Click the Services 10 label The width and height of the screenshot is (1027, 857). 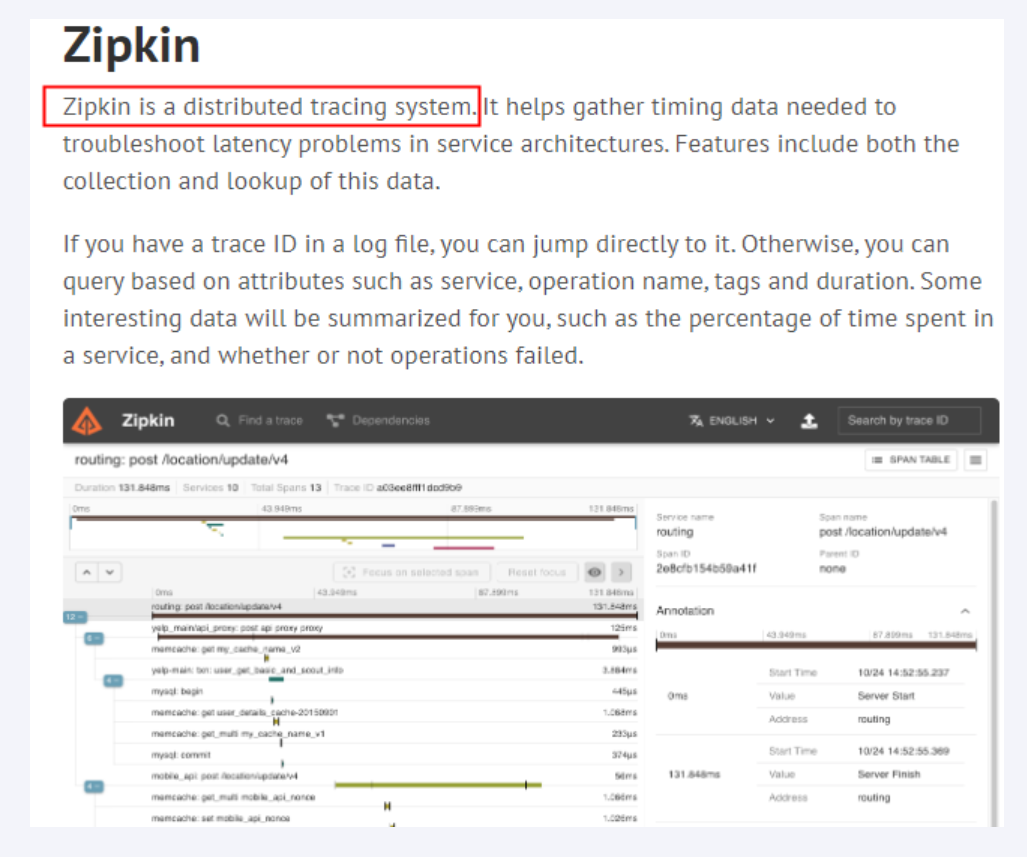click(x=210, y=487)
